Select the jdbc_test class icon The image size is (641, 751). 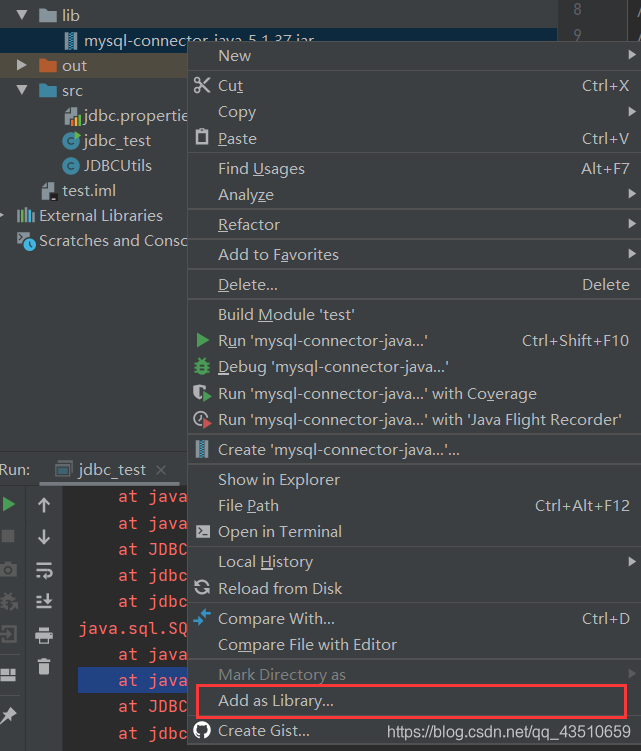point(71,140)
